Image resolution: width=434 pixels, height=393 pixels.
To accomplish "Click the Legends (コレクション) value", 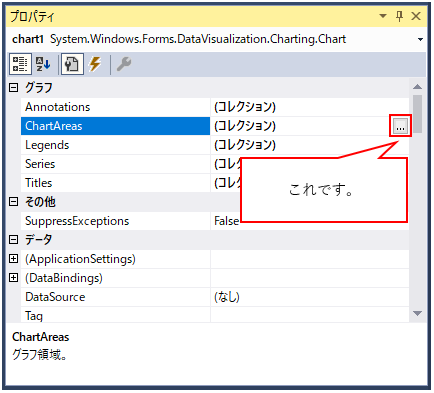I will 245,145.
